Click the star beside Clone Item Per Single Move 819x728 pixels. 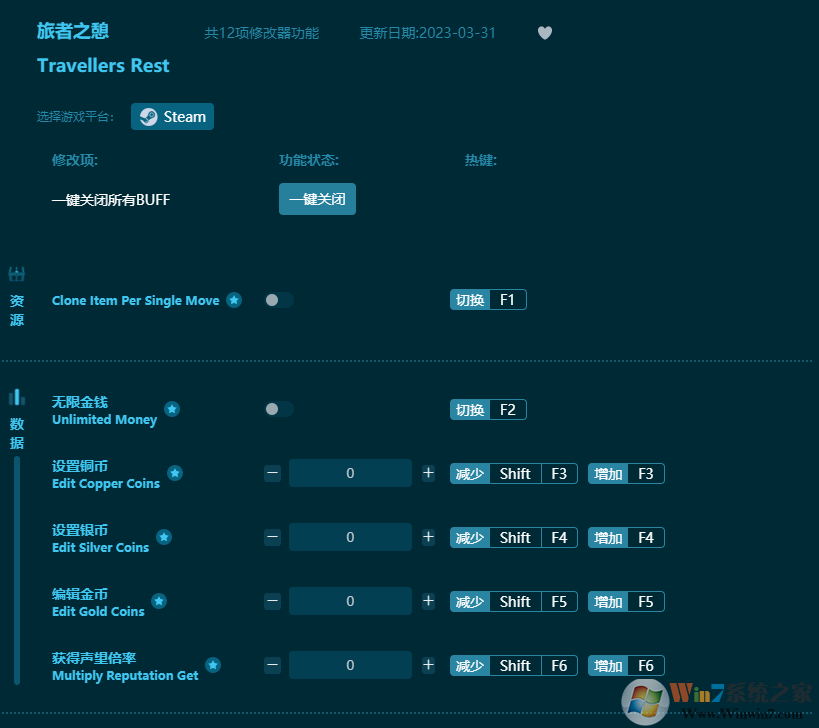(x=233, y=299)
